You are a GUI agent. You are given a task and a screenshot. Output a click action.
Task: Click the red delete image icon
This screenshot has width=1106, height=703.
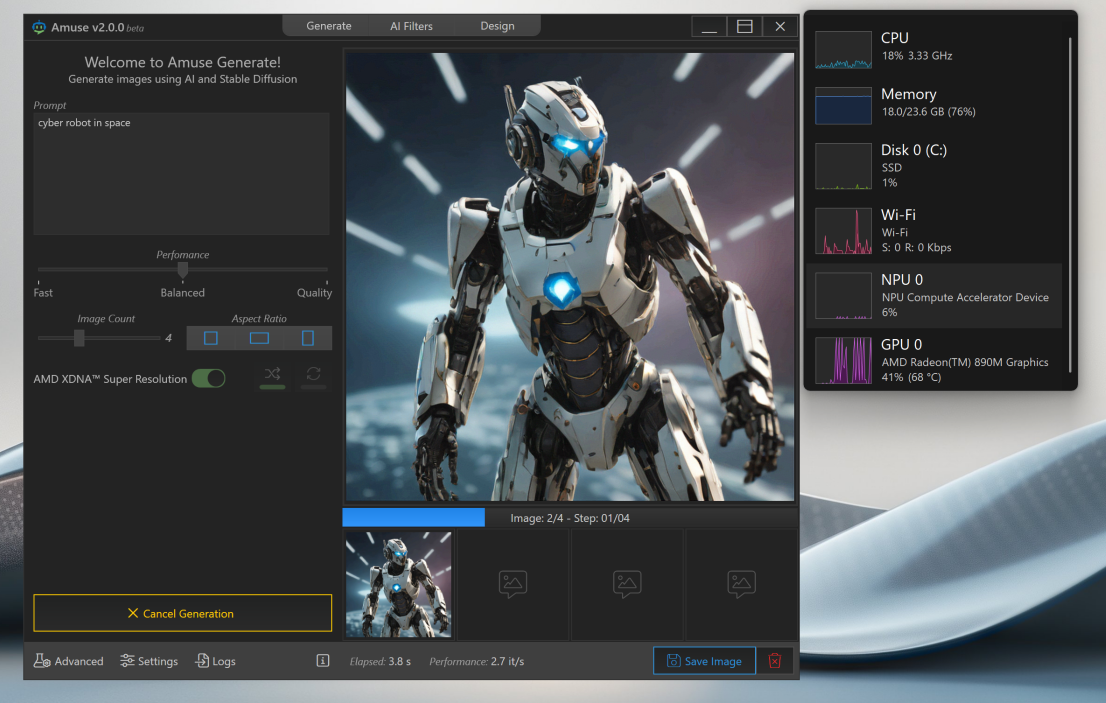(774, 661)
